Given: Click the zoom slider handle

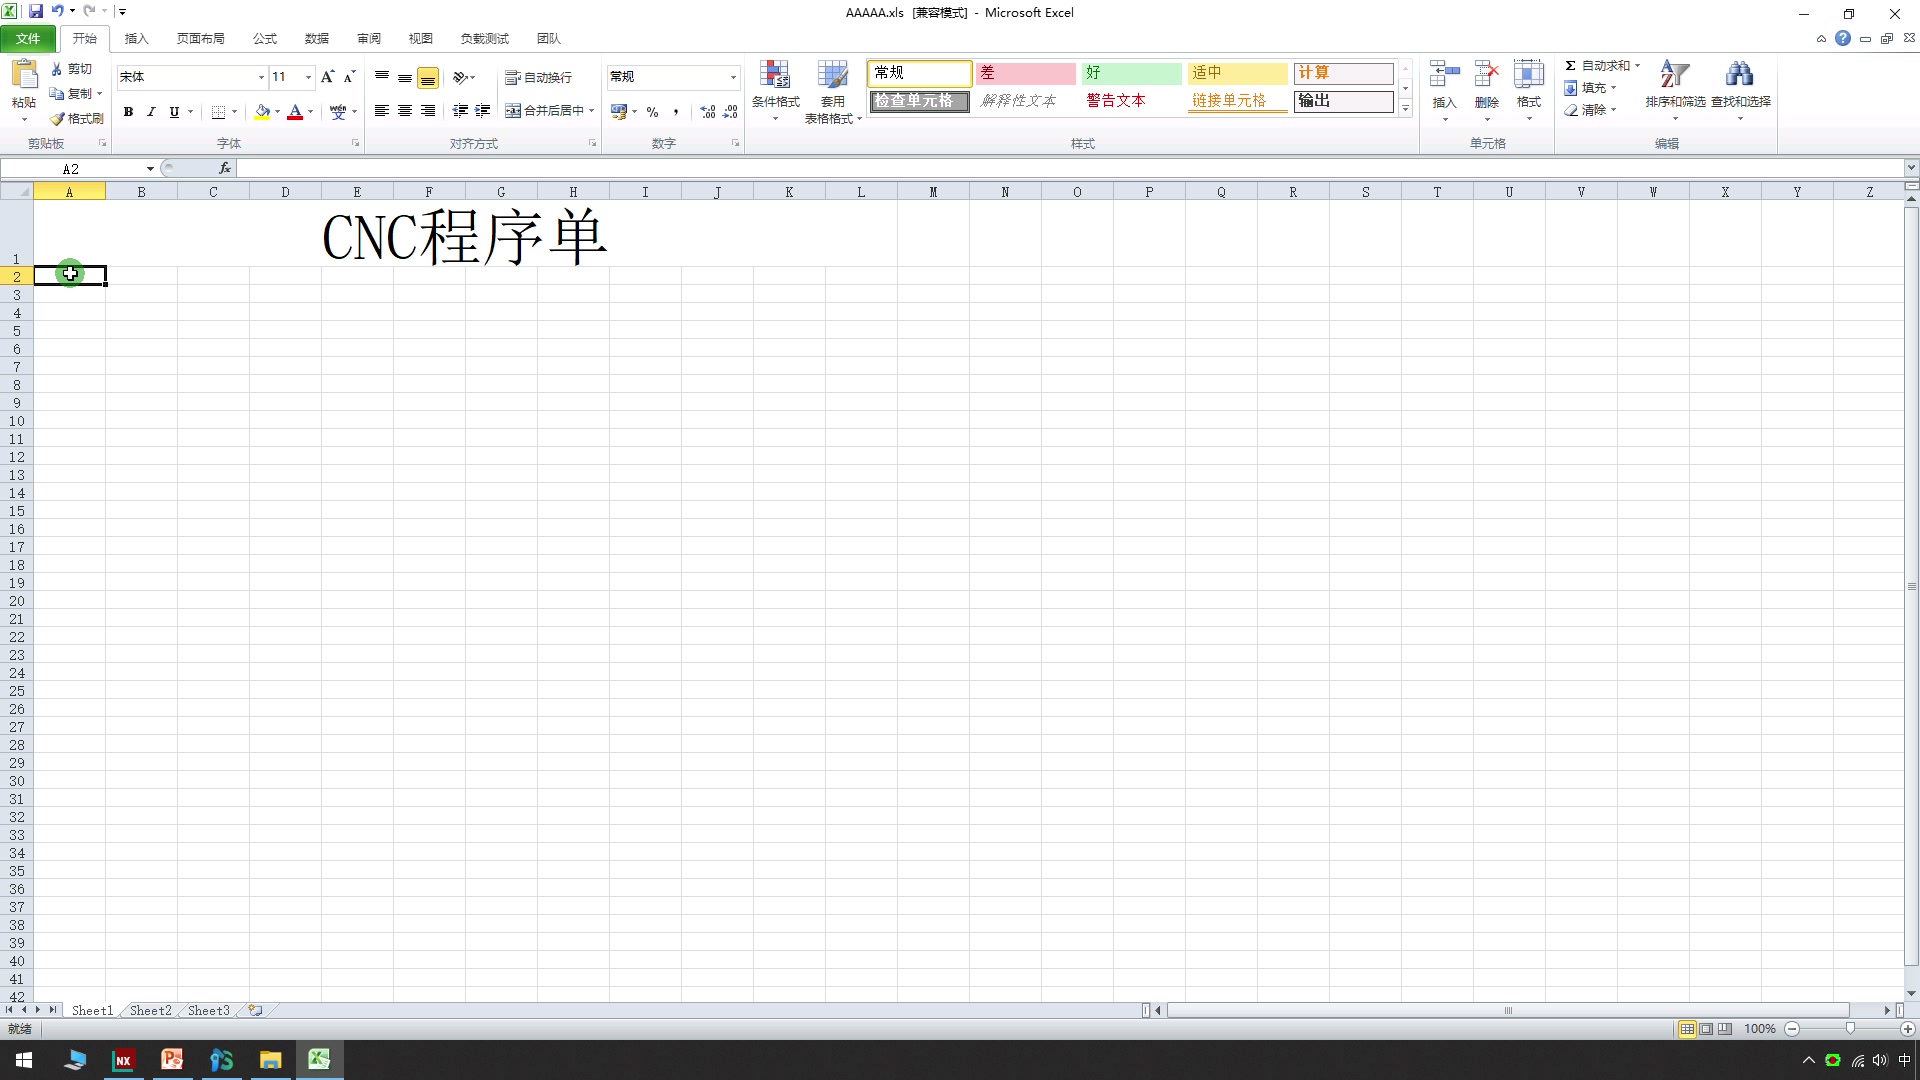Looking at the screenshot, I should (x=1850, y=1029).
